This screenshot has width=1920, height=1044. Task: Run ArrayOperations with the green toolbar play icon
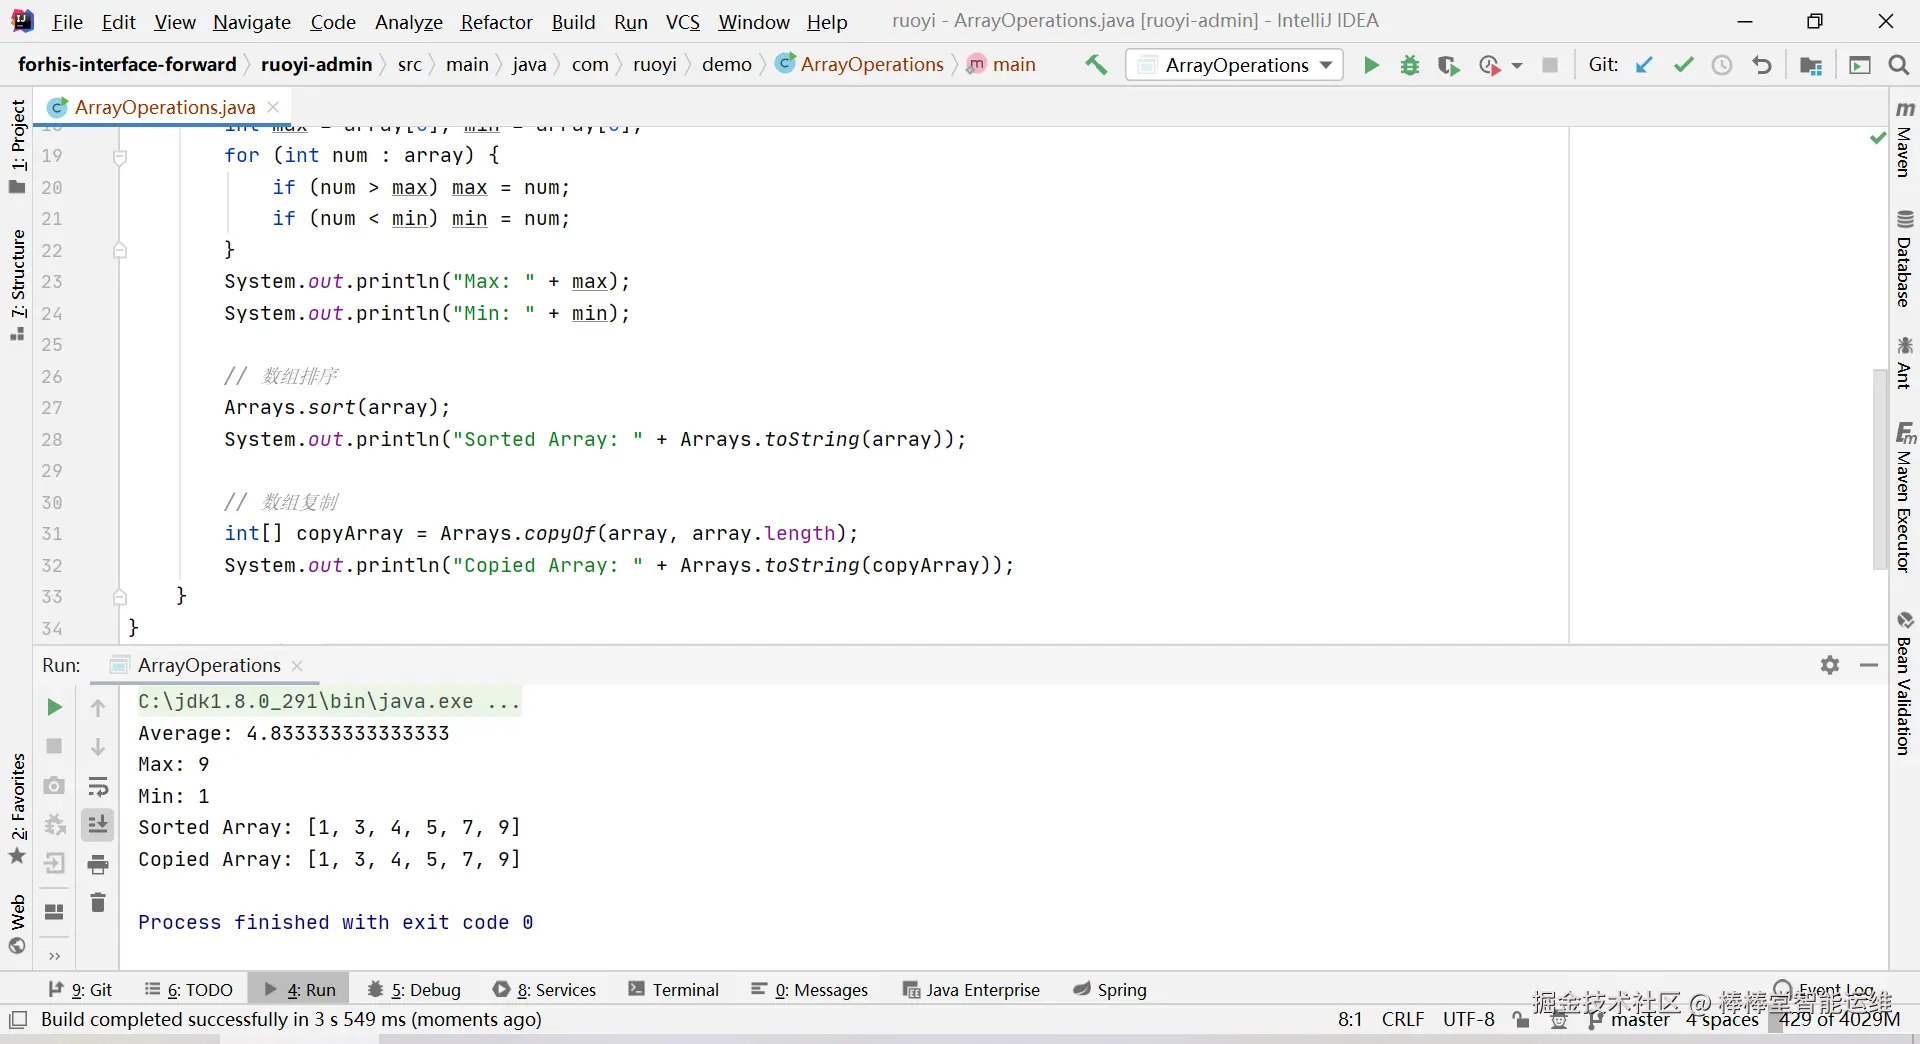click(1371, 65)
